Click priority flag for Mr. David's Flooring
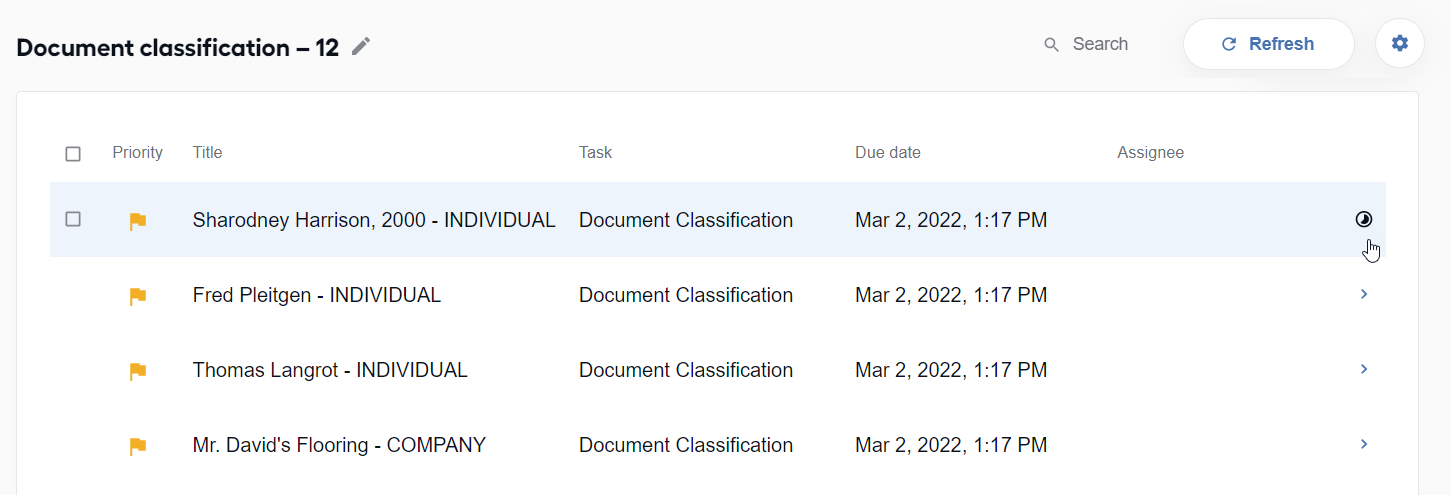Image resolution: width=1451 pixels, height=495 pixels. coord(138,446)
